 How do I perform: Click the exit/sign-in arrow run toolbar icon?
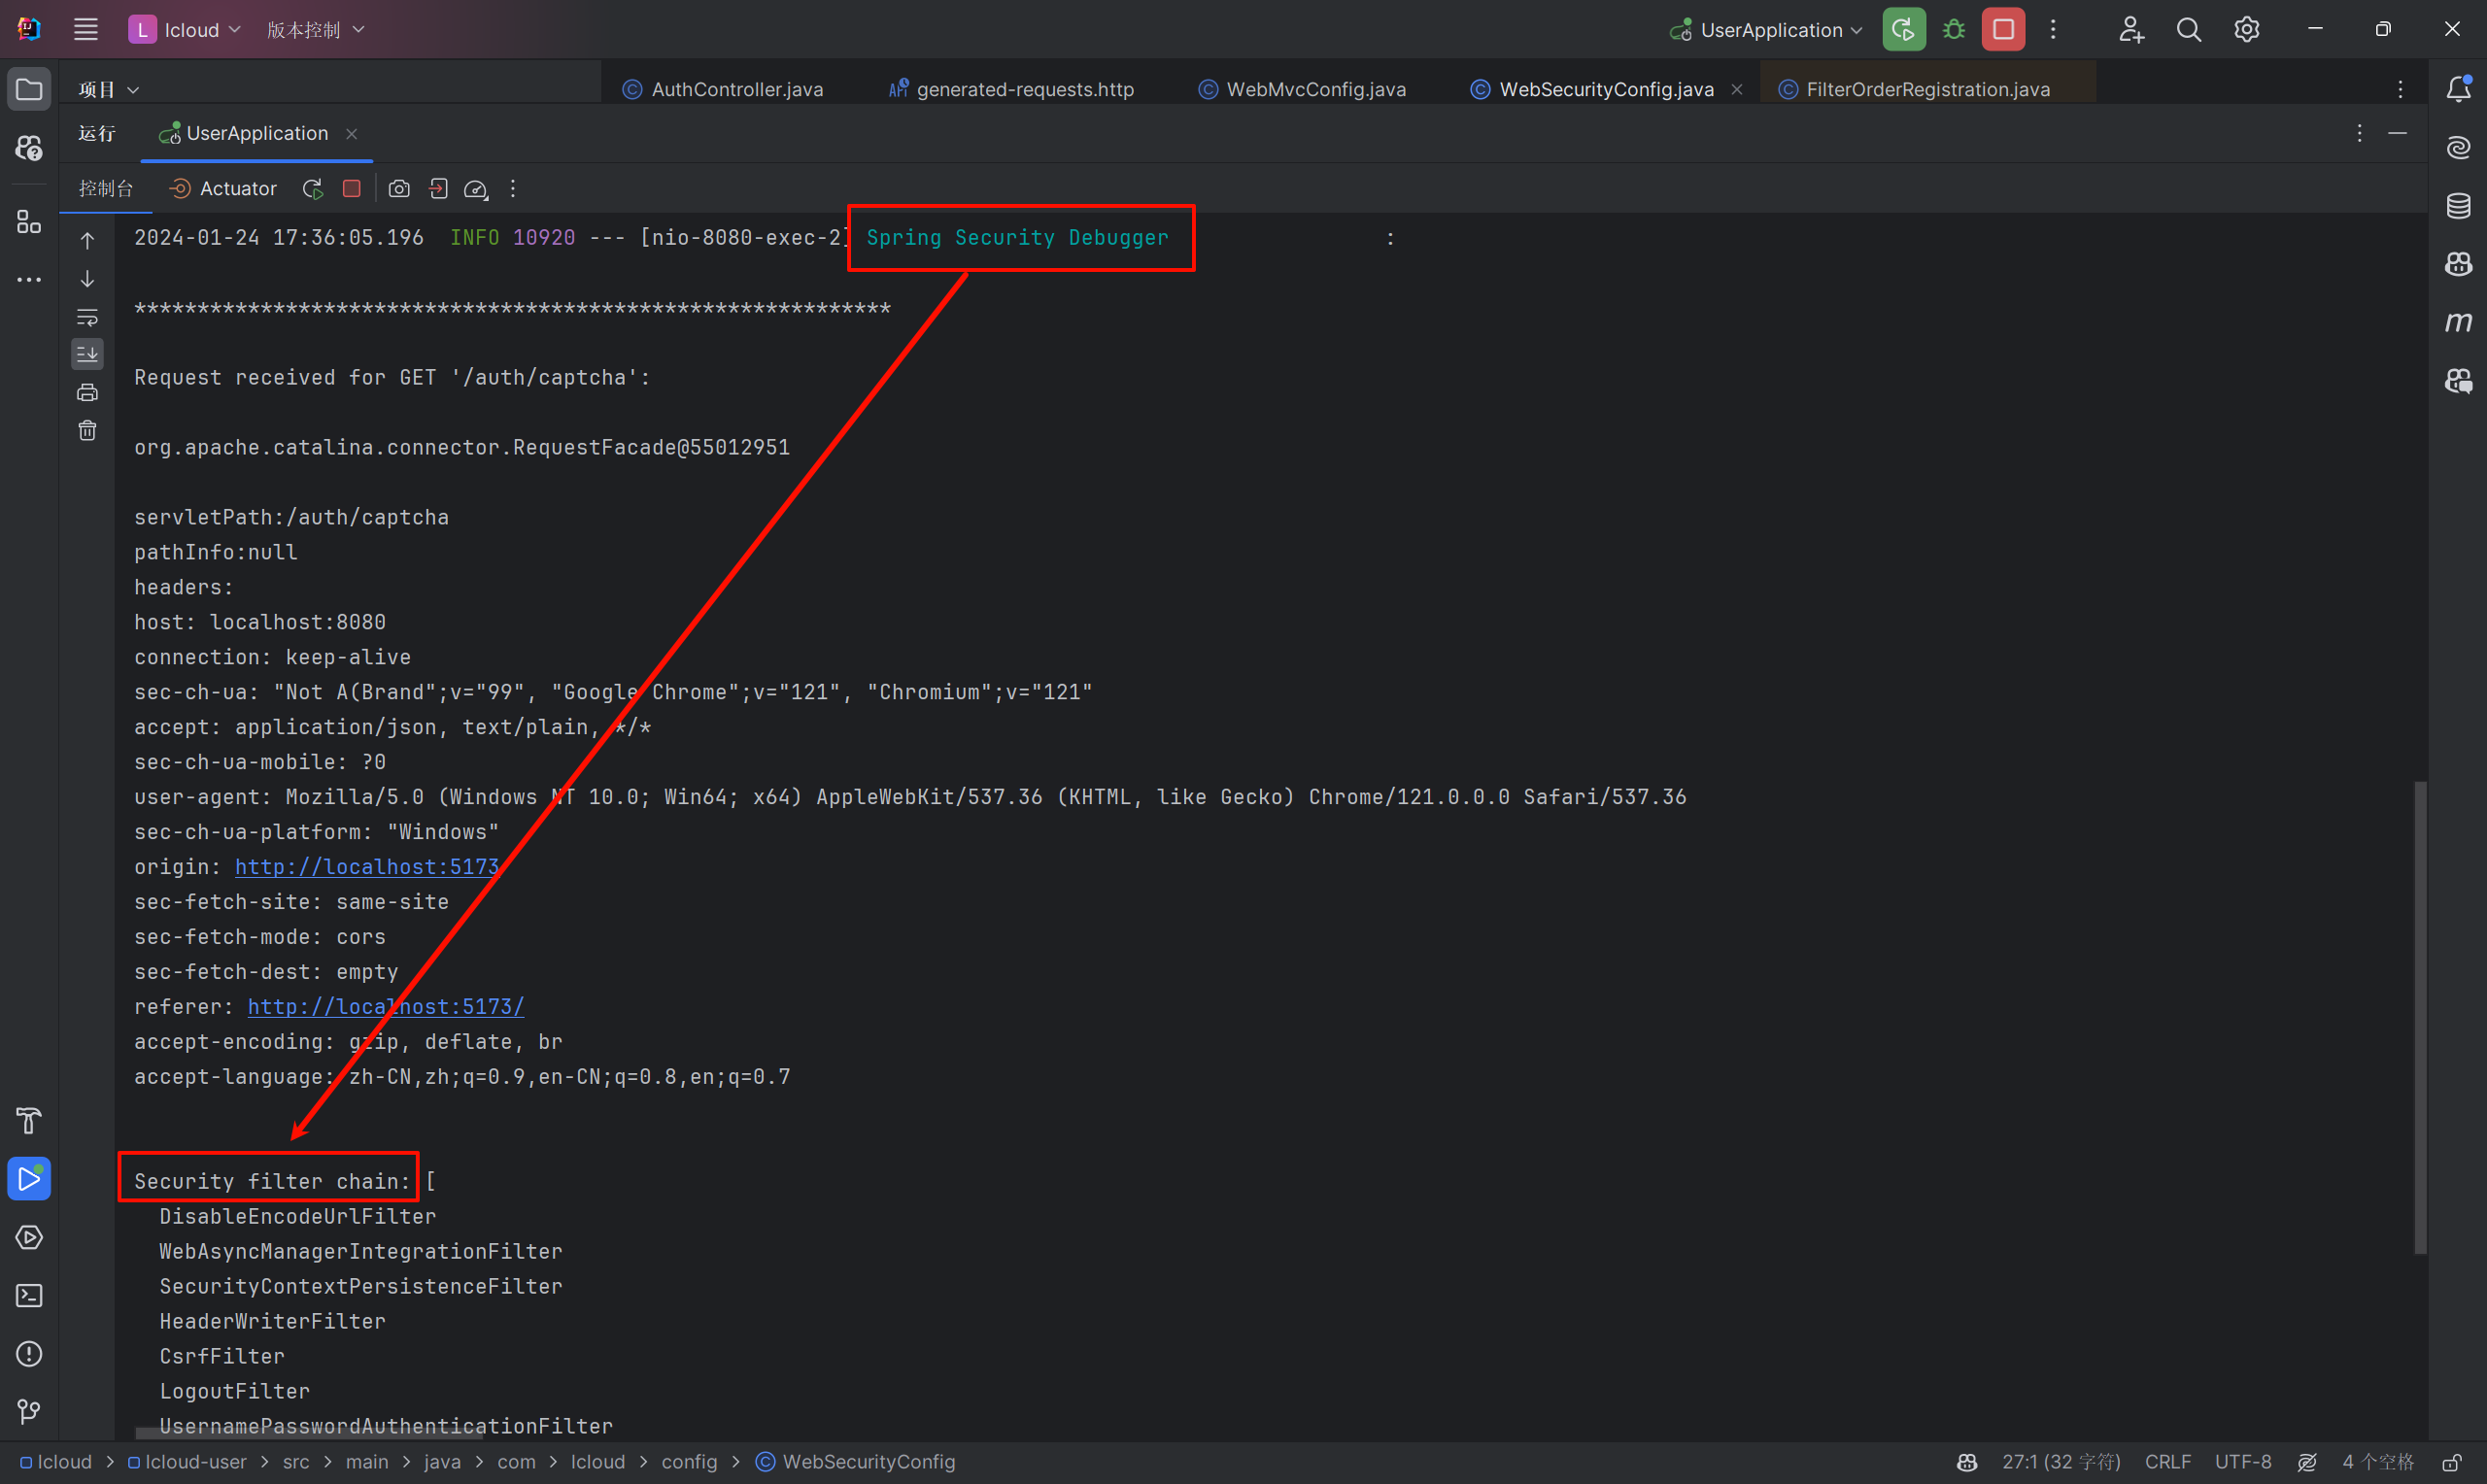coord(438,188)
